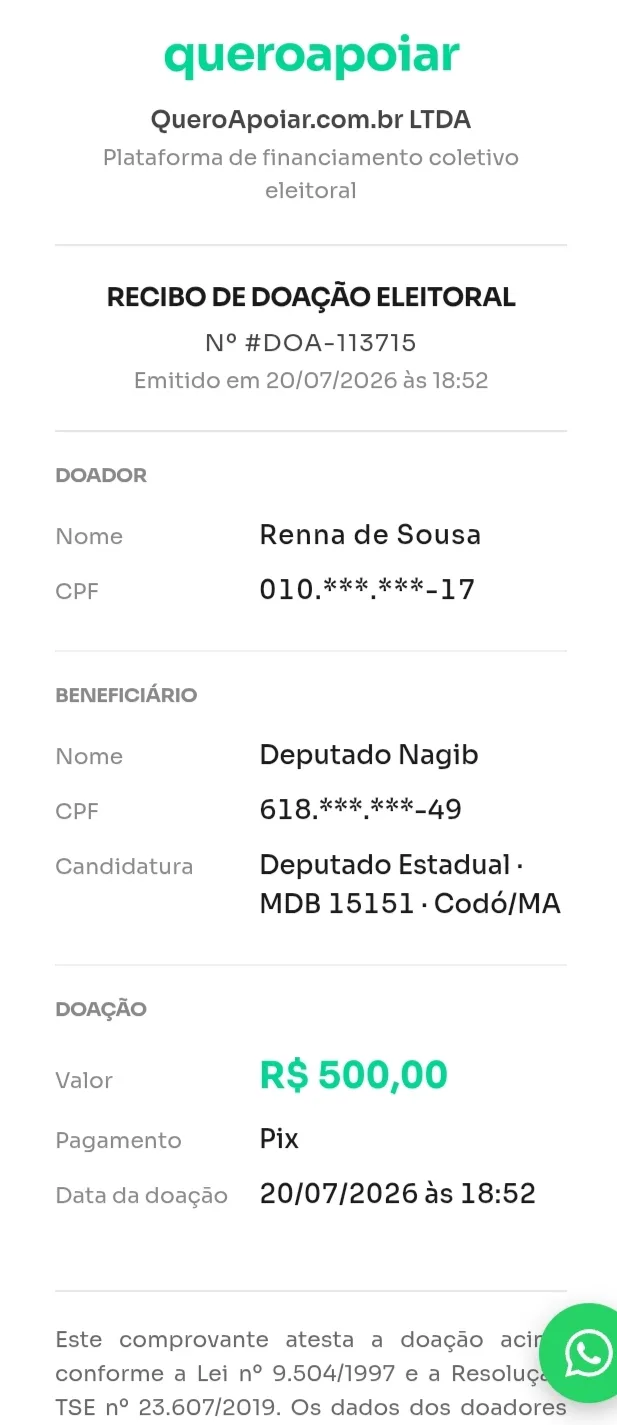Click the donor CPF 010.***.***-17
Viewport: 617px width, 1425px height.
pos(367,590)
